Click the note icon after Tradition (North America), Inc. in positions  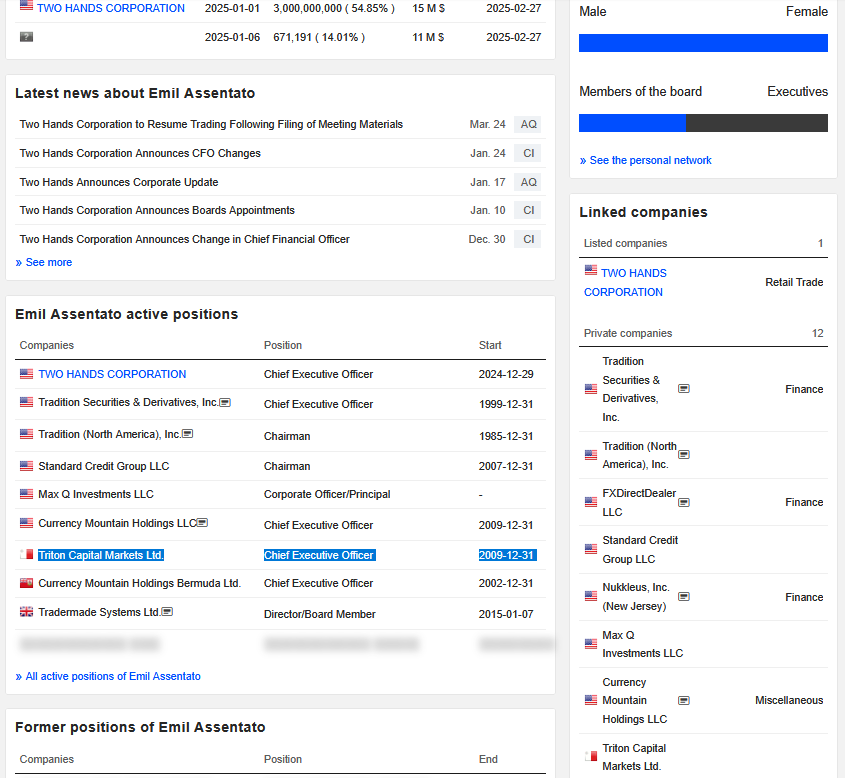[188, 434]
